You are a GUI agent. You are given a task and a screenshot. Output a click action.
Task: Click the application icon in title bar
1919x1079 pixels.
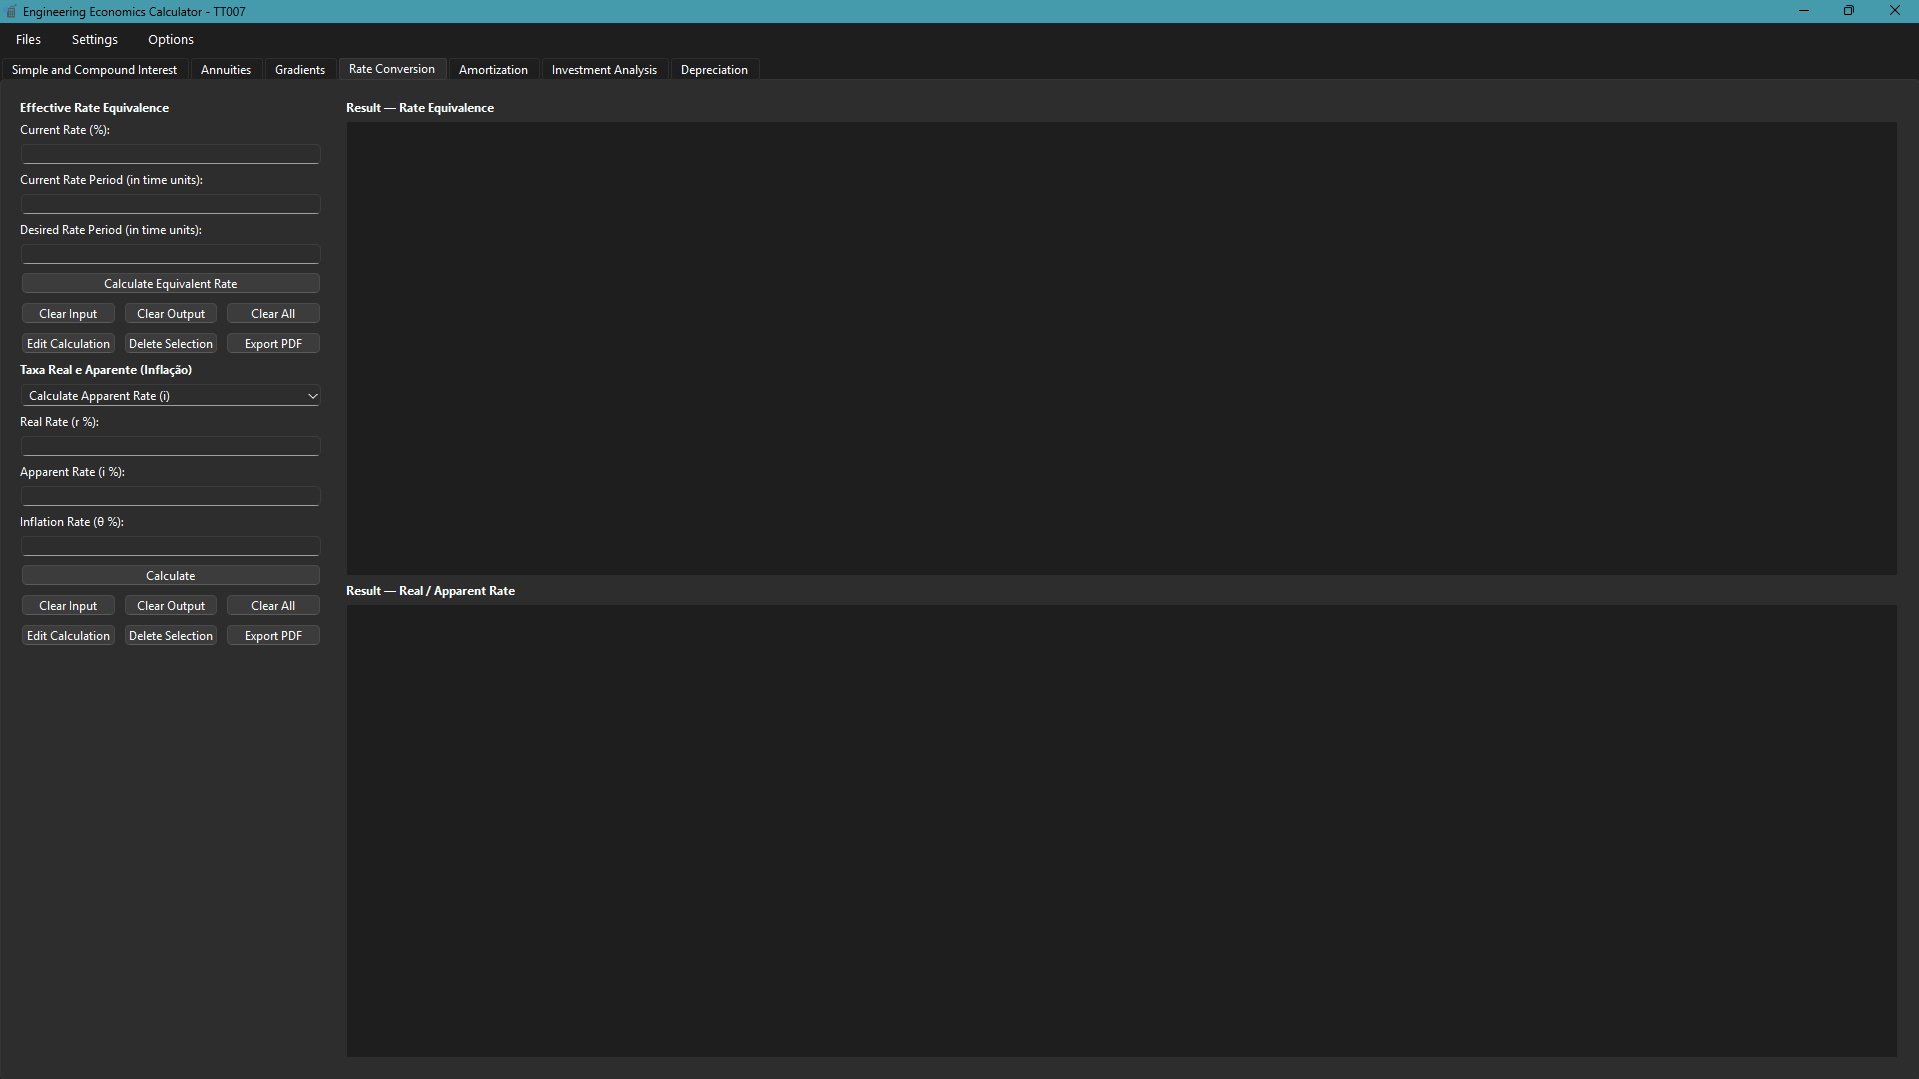click(x=11, y=12)
